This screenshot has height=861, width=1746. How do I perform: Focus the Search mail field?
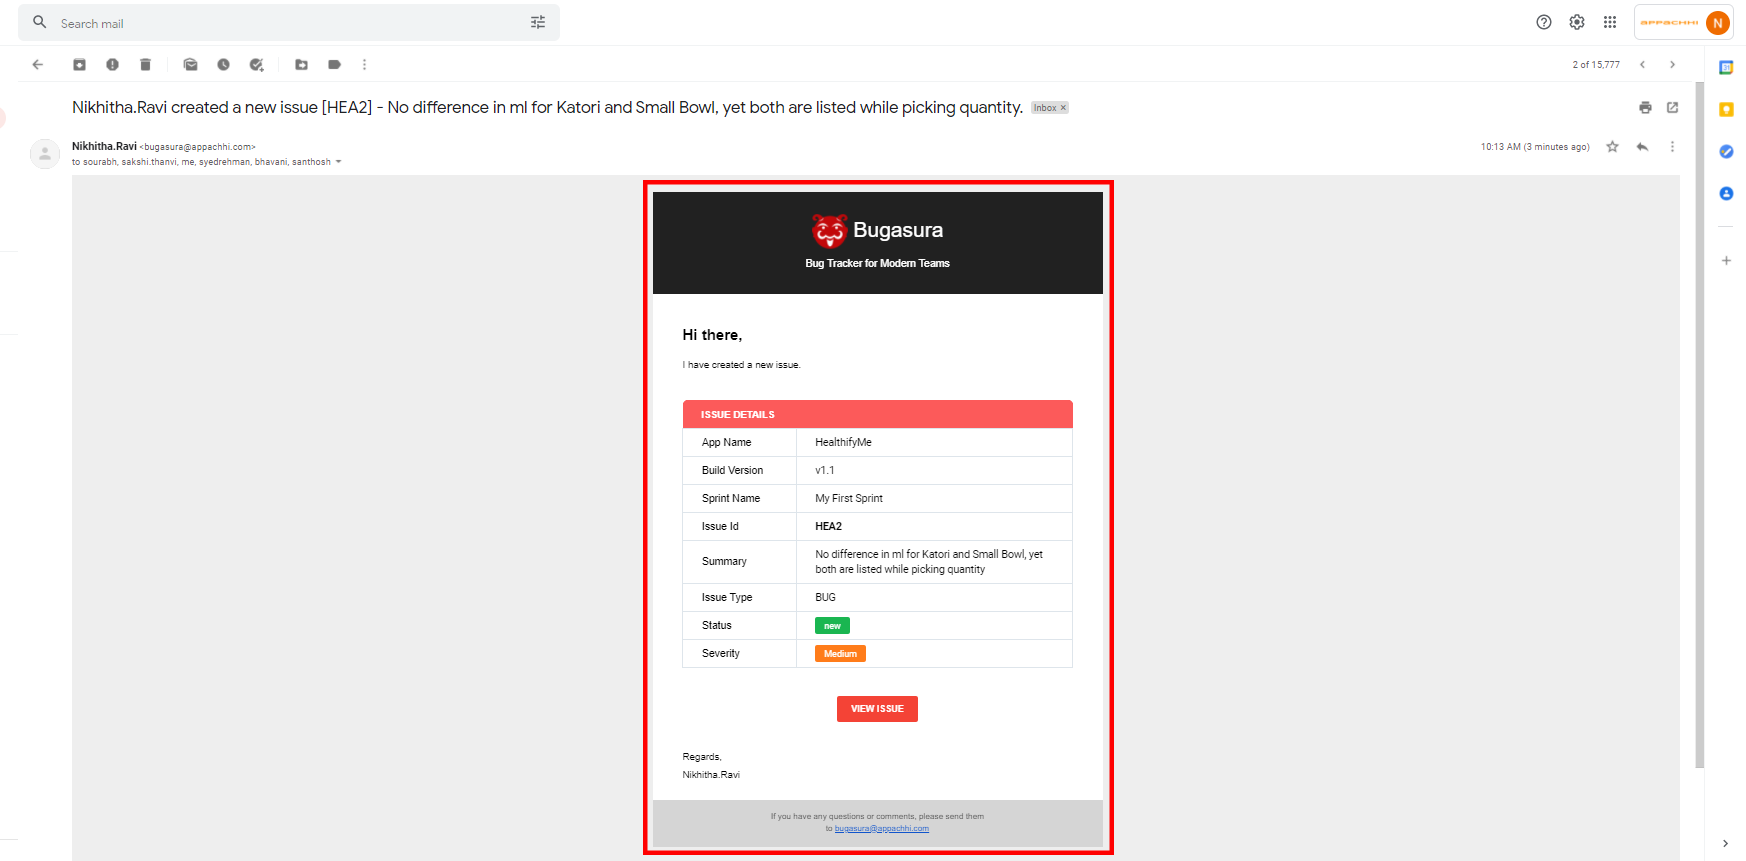click(x=290, y=23)
